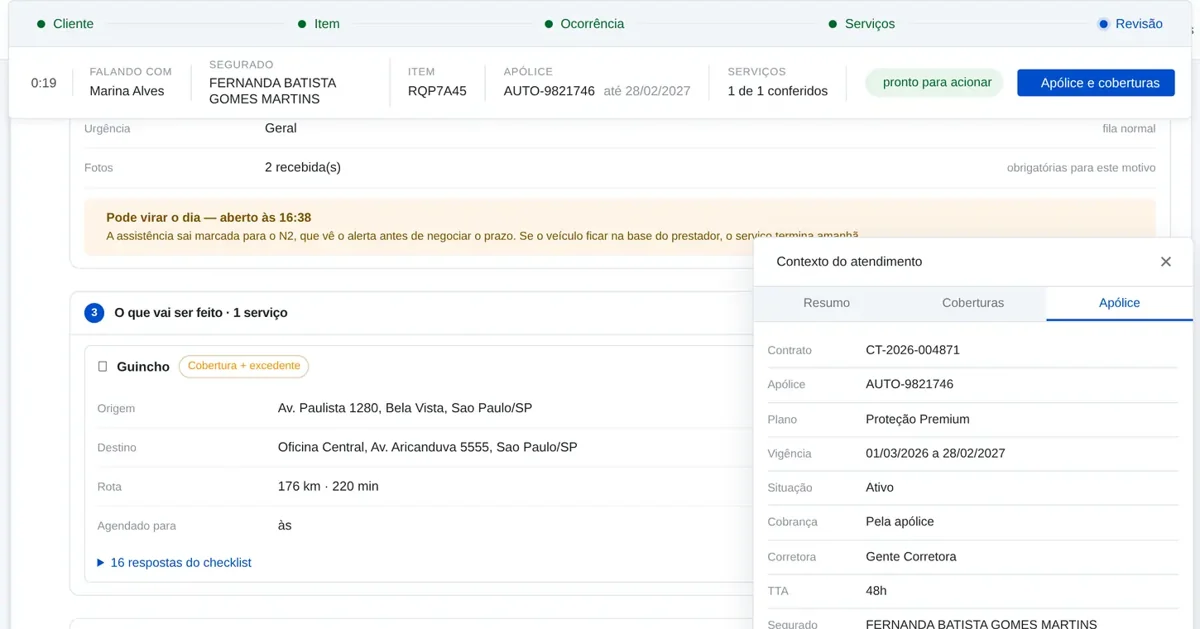Click the Oficina Central destination address
This screenshot has width=1200, height=629.
point(427,447)
